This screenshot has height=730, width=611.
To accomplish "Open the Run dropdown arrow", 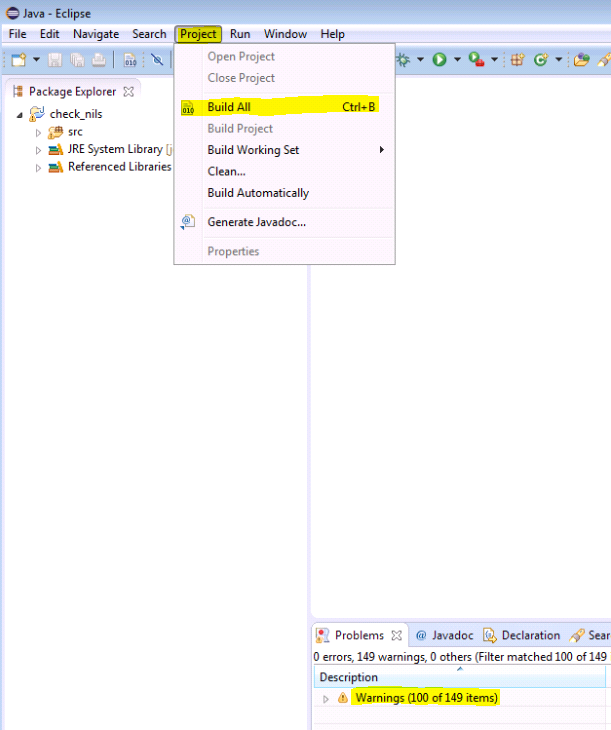I will pos(457,60).
